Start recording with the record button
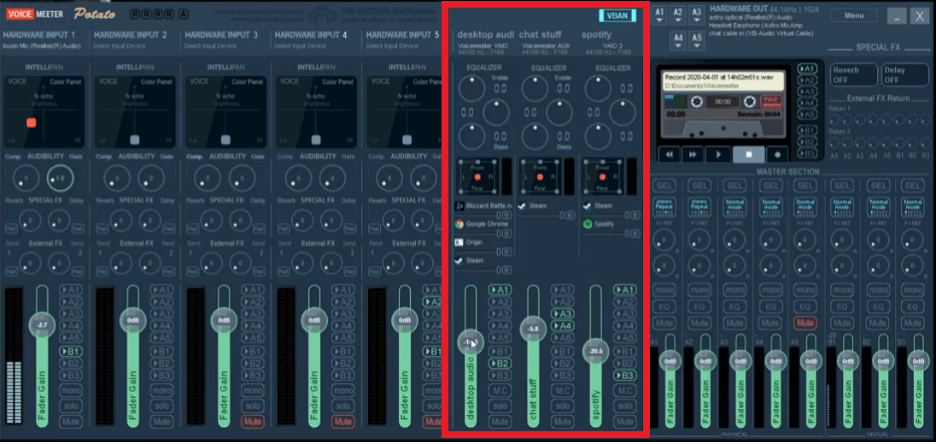This screenshot has height=444, width=936. point(777,154)
